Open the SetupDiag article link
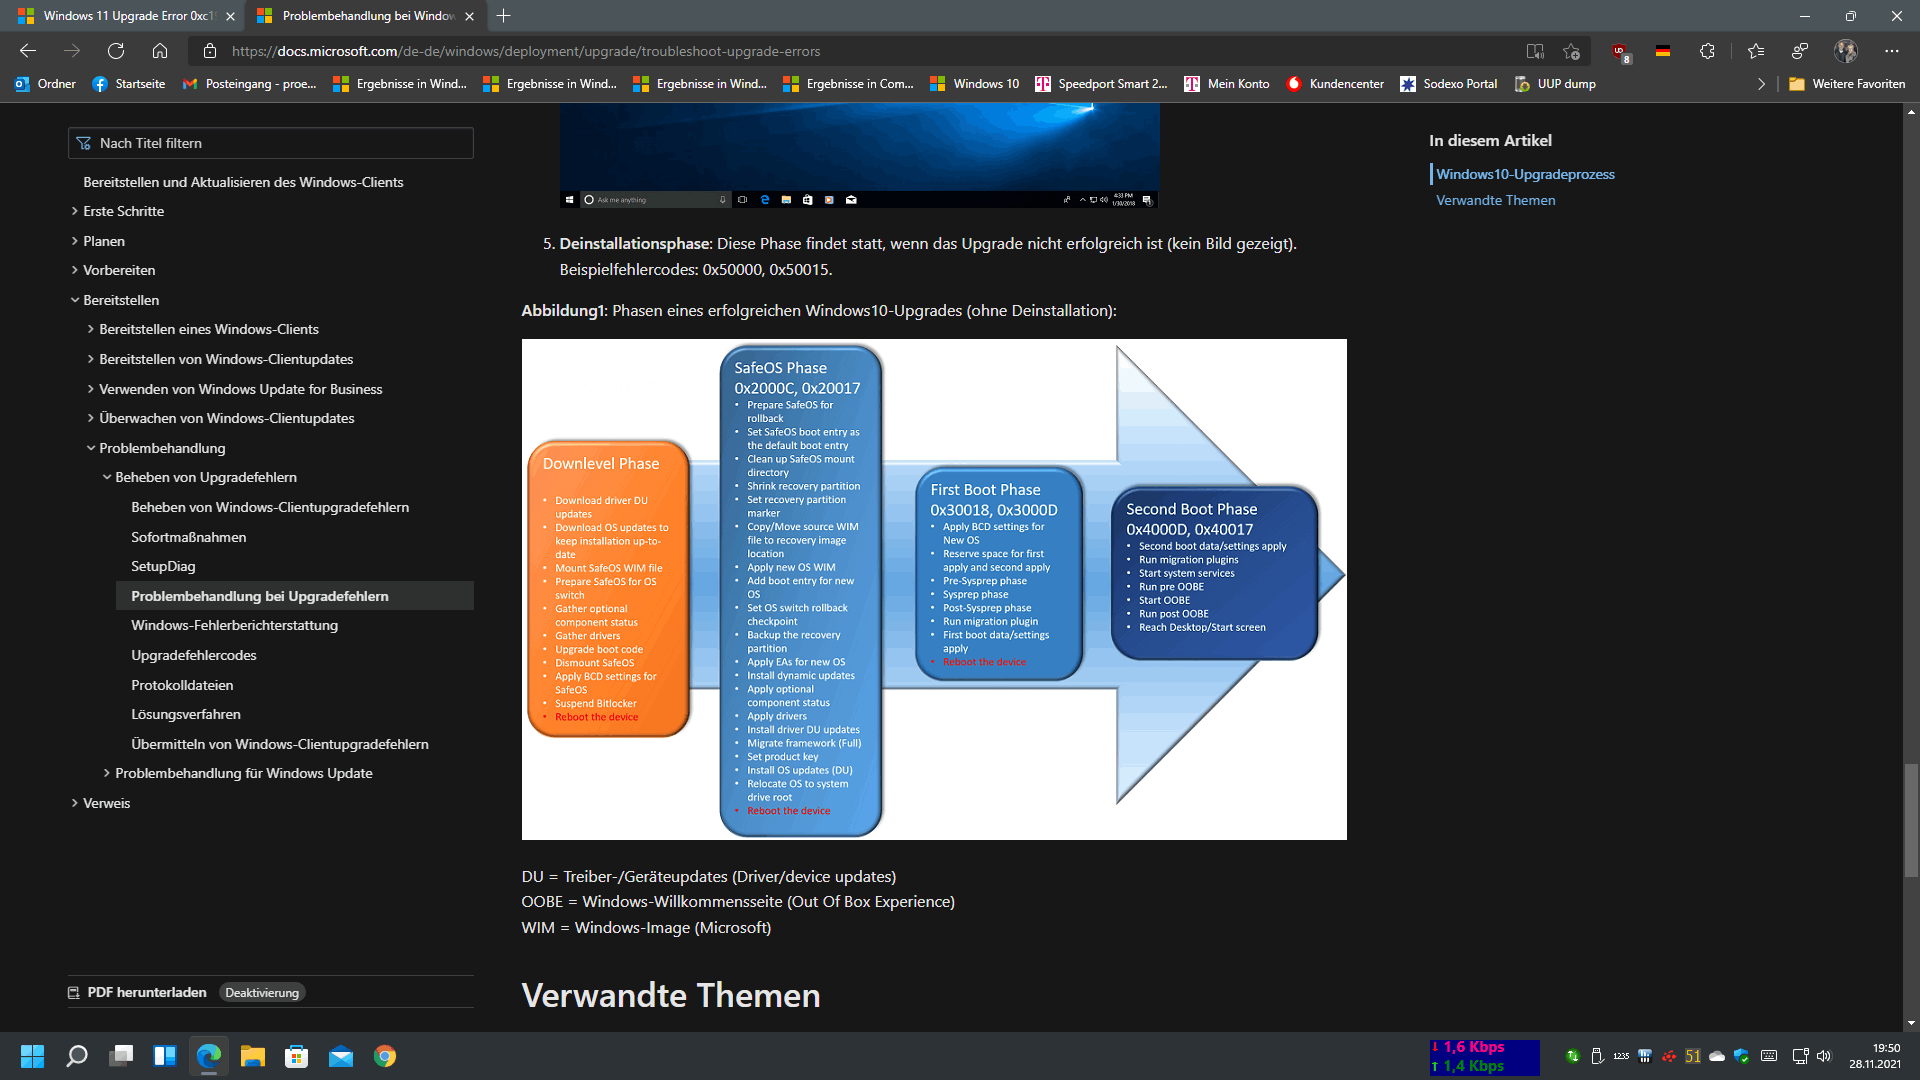The image size is (1920, 1080). click(163, 566)
